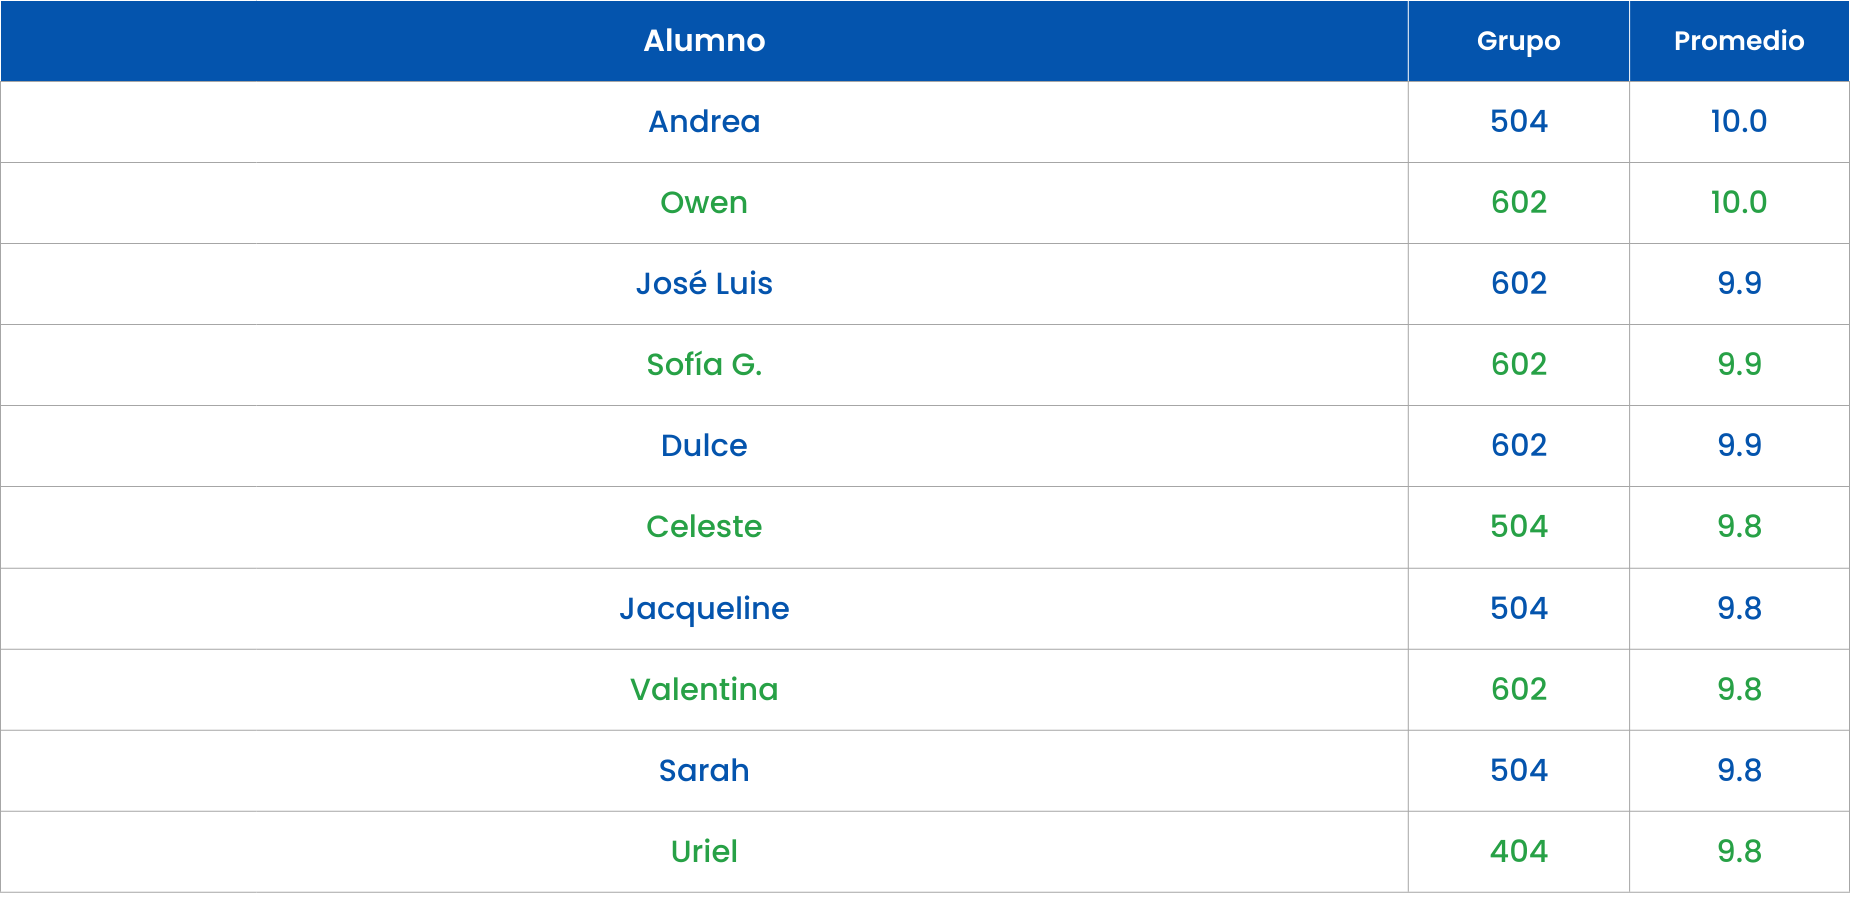Click Dulce's average of 9.9
This screenshot has width=1850, height=900.
point(1739,446)
